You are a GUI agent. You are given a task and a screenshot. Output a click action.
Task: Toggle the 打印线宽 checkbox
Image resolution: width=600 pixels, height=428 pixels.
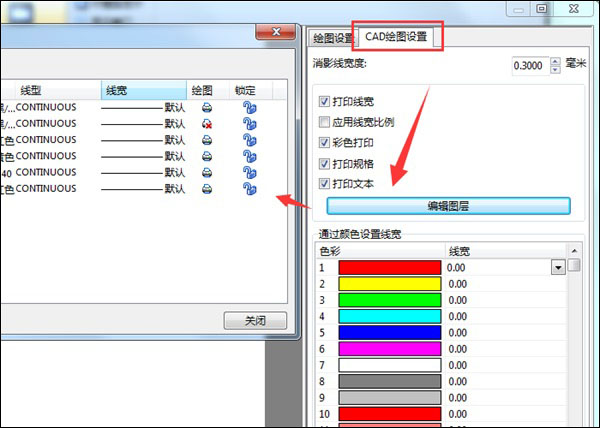tap(324, 101)
